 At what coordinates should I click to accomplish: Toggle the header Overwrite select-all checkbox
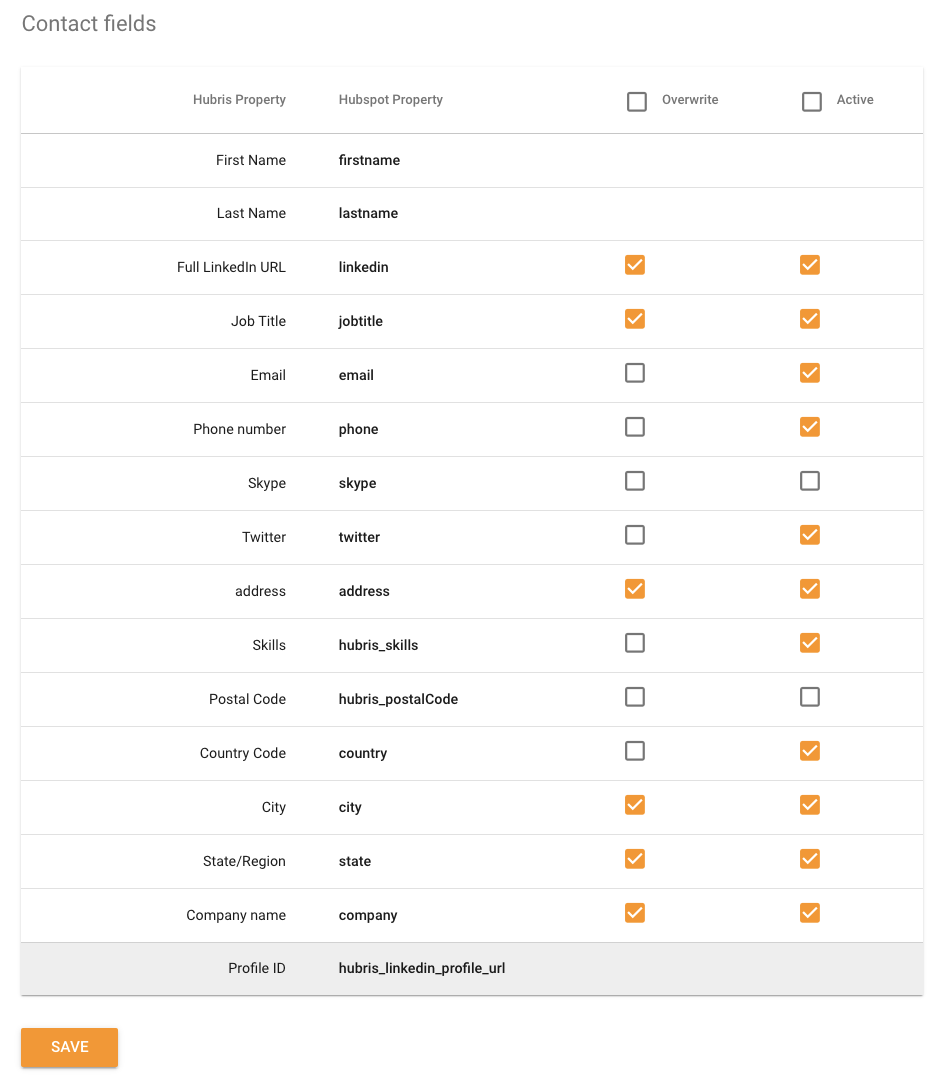coord(637,101)
